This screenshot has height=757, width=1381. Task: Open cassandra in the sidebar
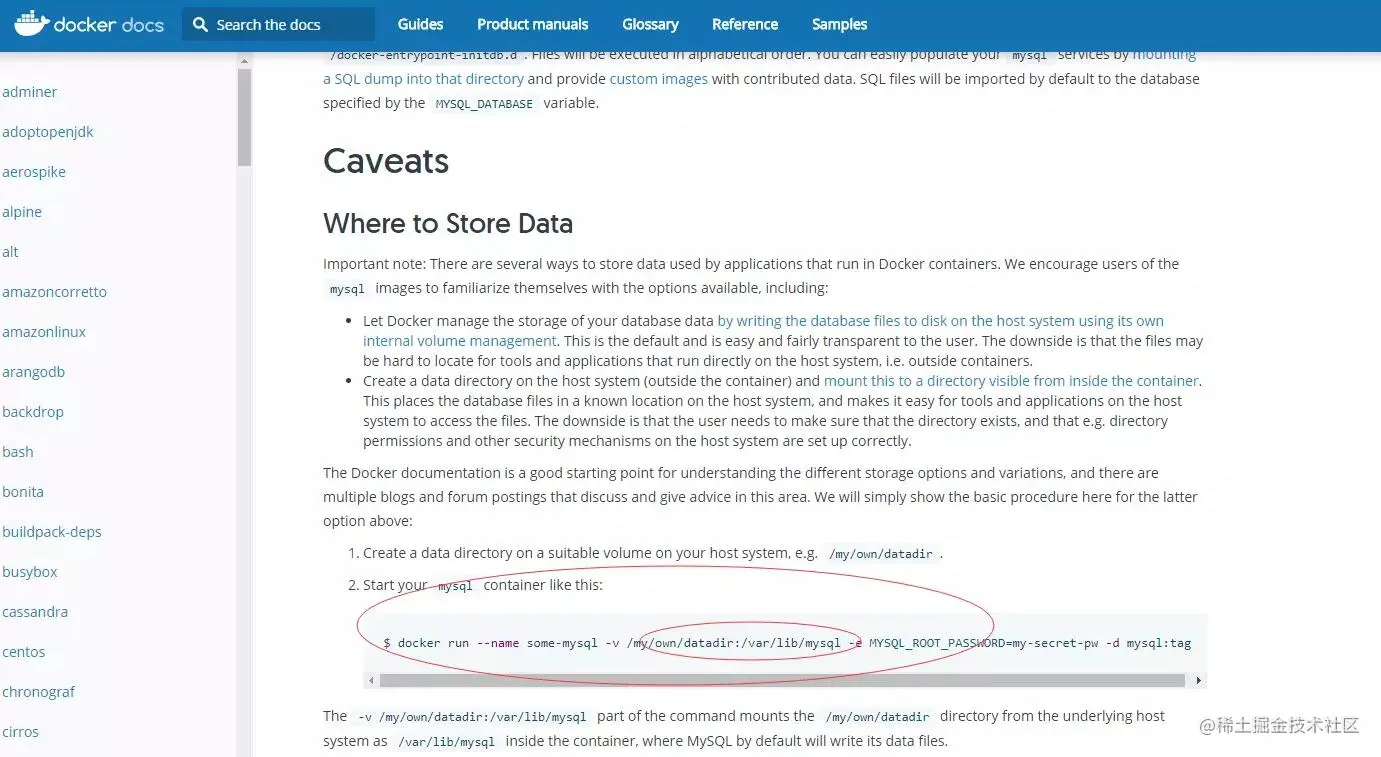(35, 612)
